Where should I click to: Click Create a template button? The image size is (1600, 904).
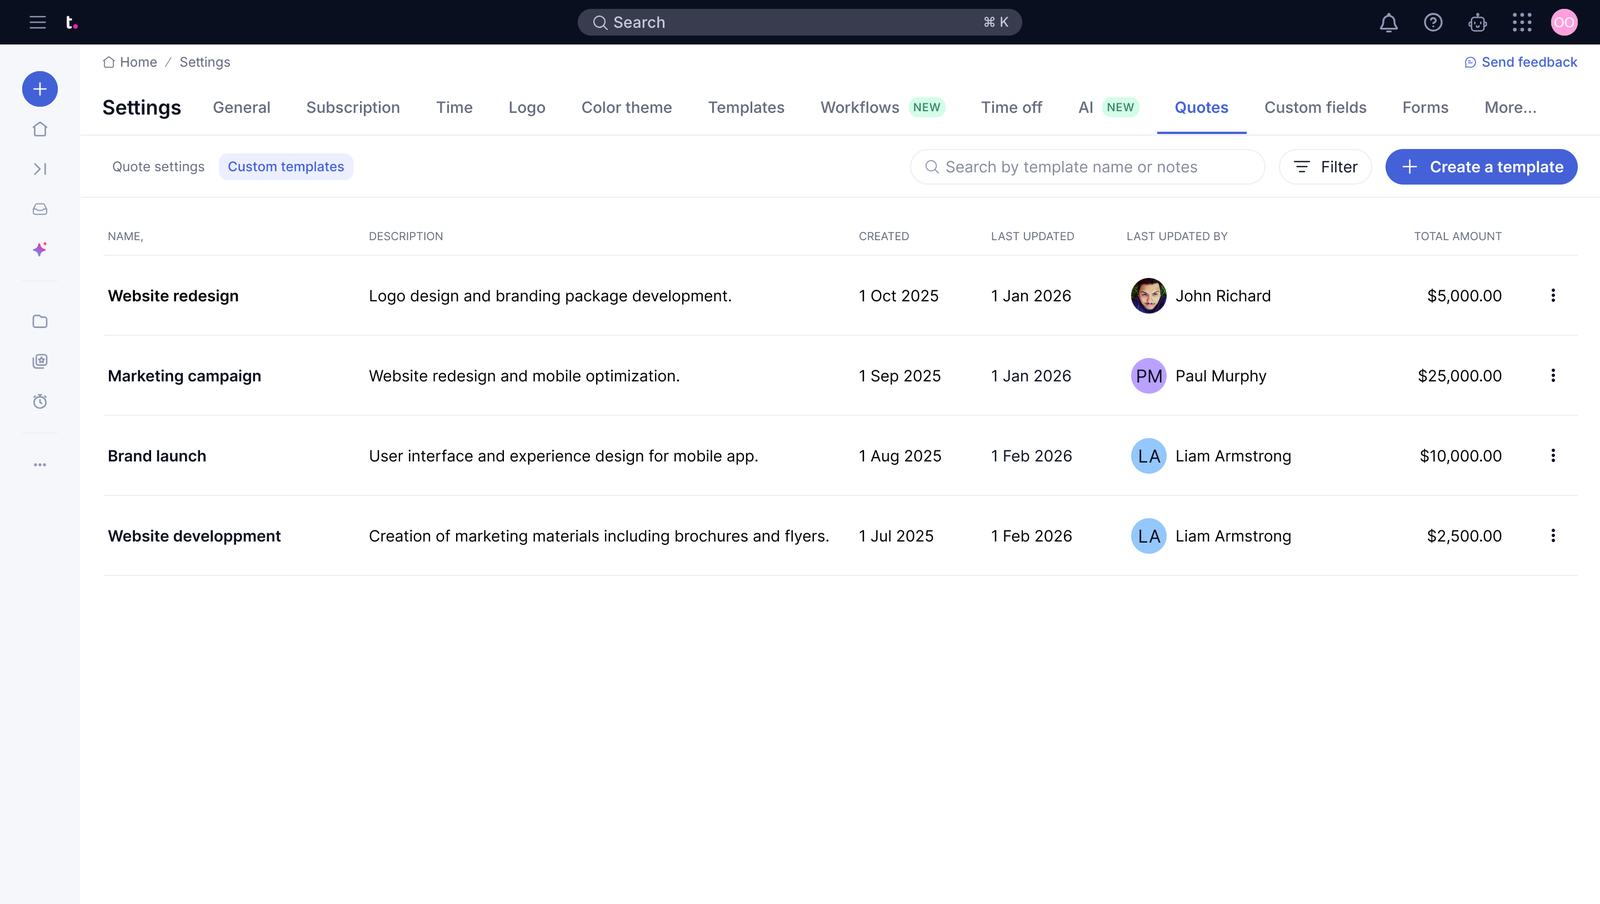(1481, 167)
